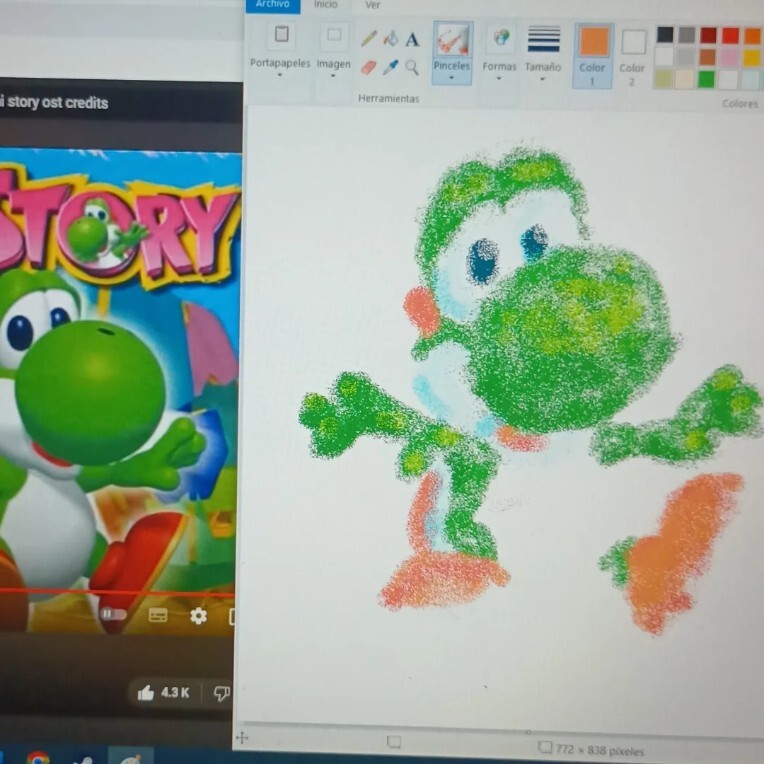Screen dimensions: 764x764
Task: Select Color 1 orange button
Action: click(593, 56)
